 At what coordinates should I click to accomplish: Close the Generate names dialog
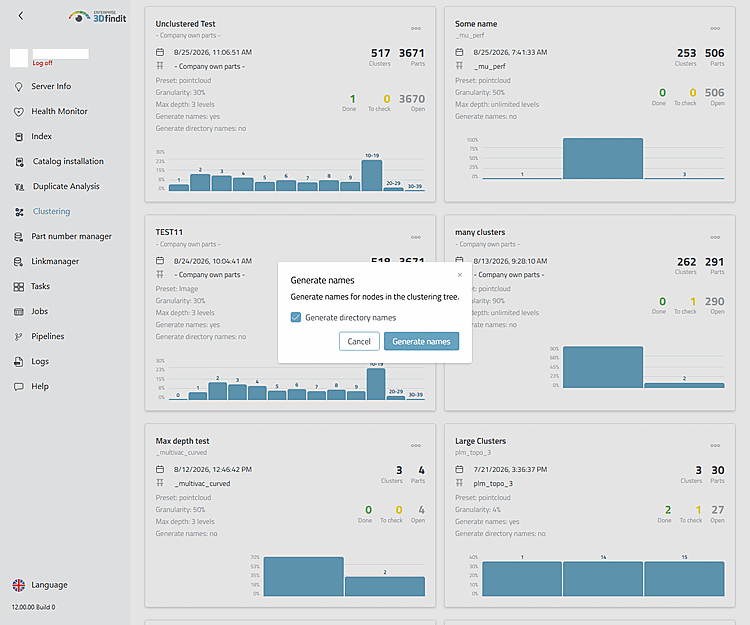(460, 275)
